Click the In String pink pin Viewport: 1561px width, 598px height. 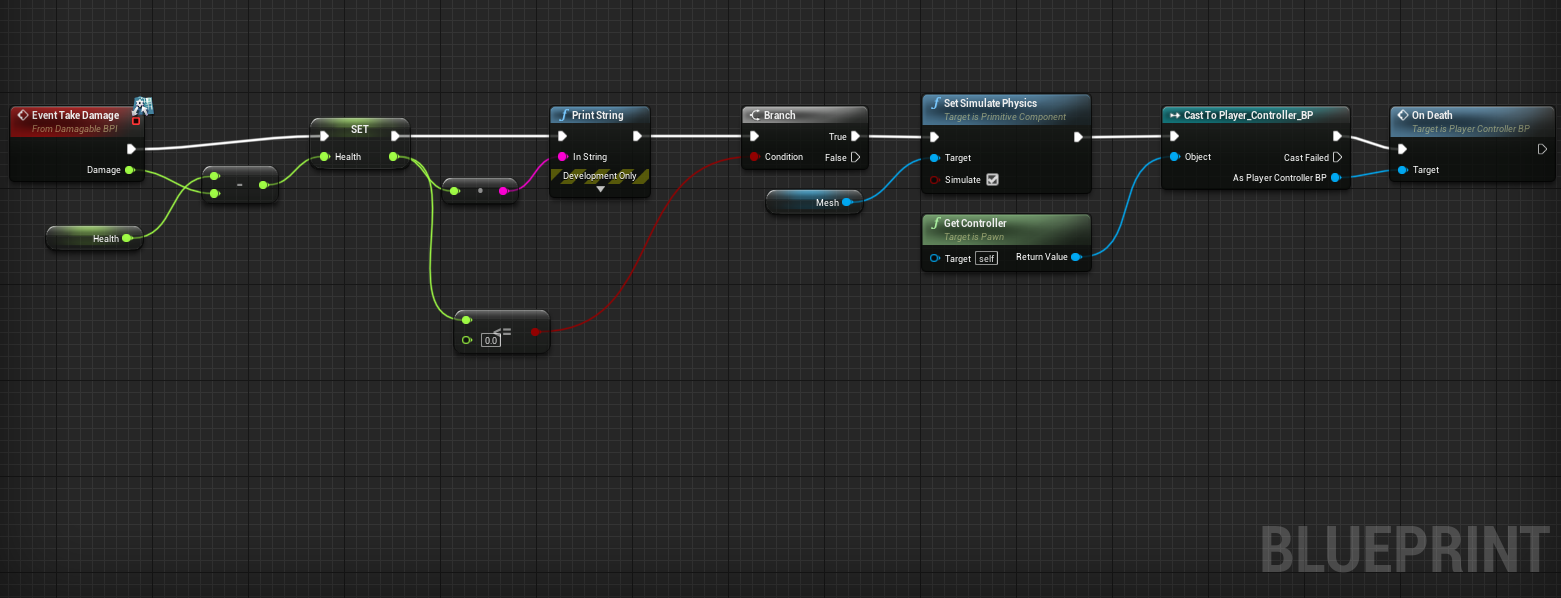(x=563, y=157)
